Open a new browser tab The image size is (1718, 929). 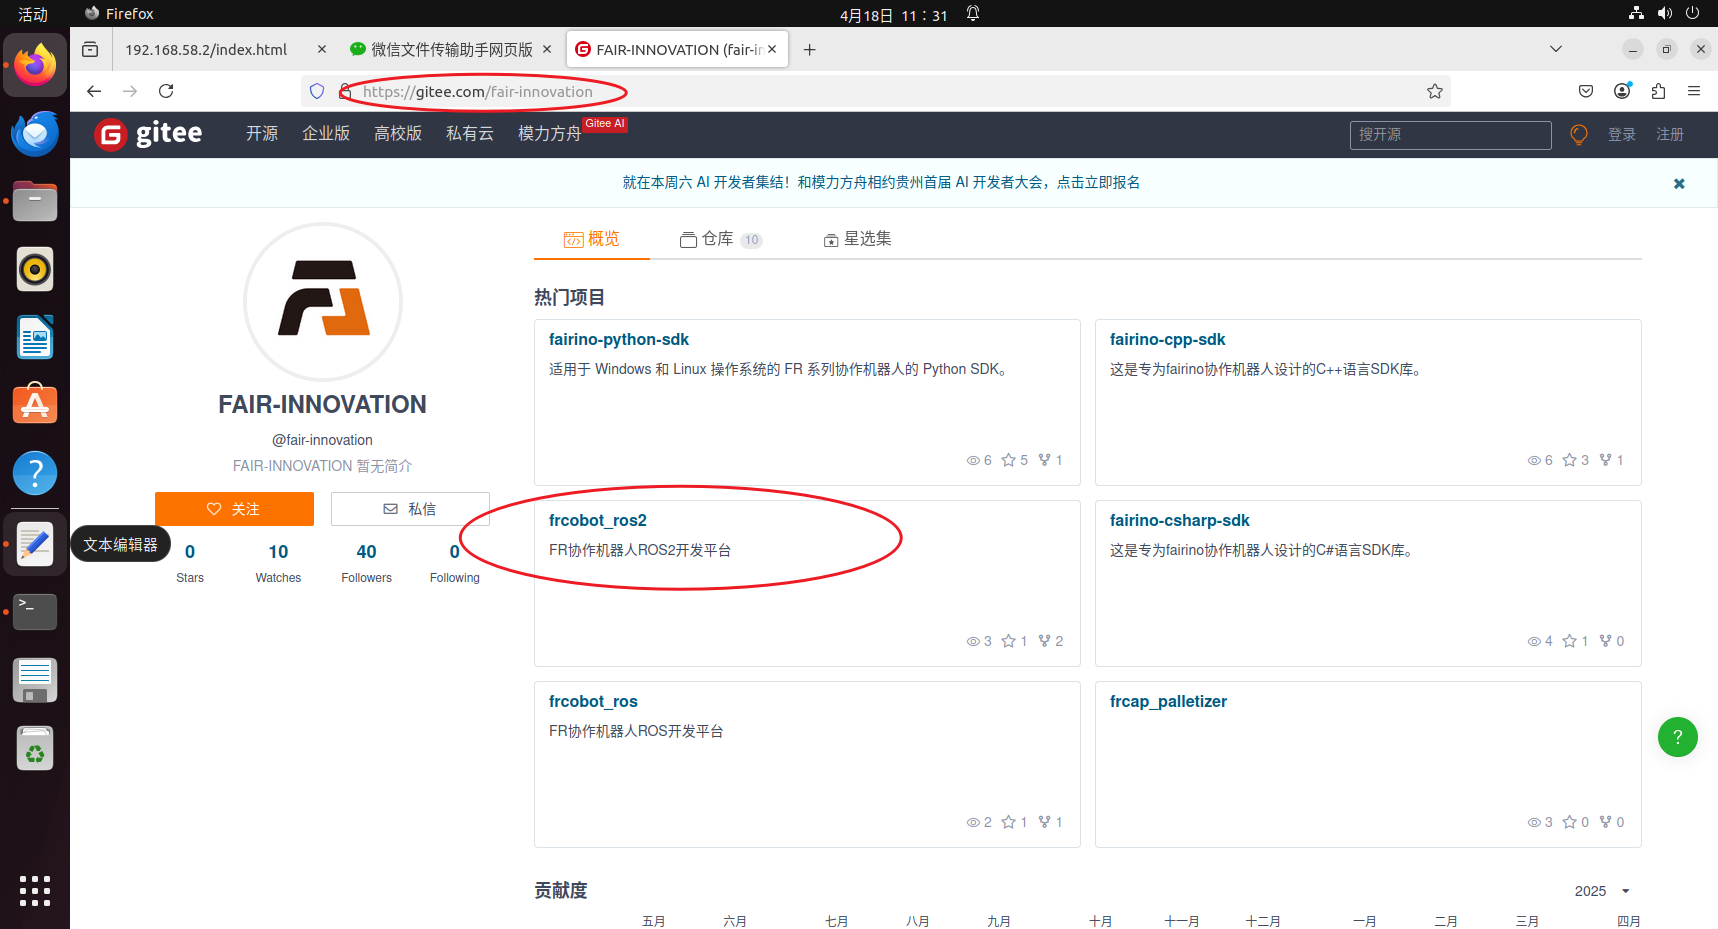(810, 49)
